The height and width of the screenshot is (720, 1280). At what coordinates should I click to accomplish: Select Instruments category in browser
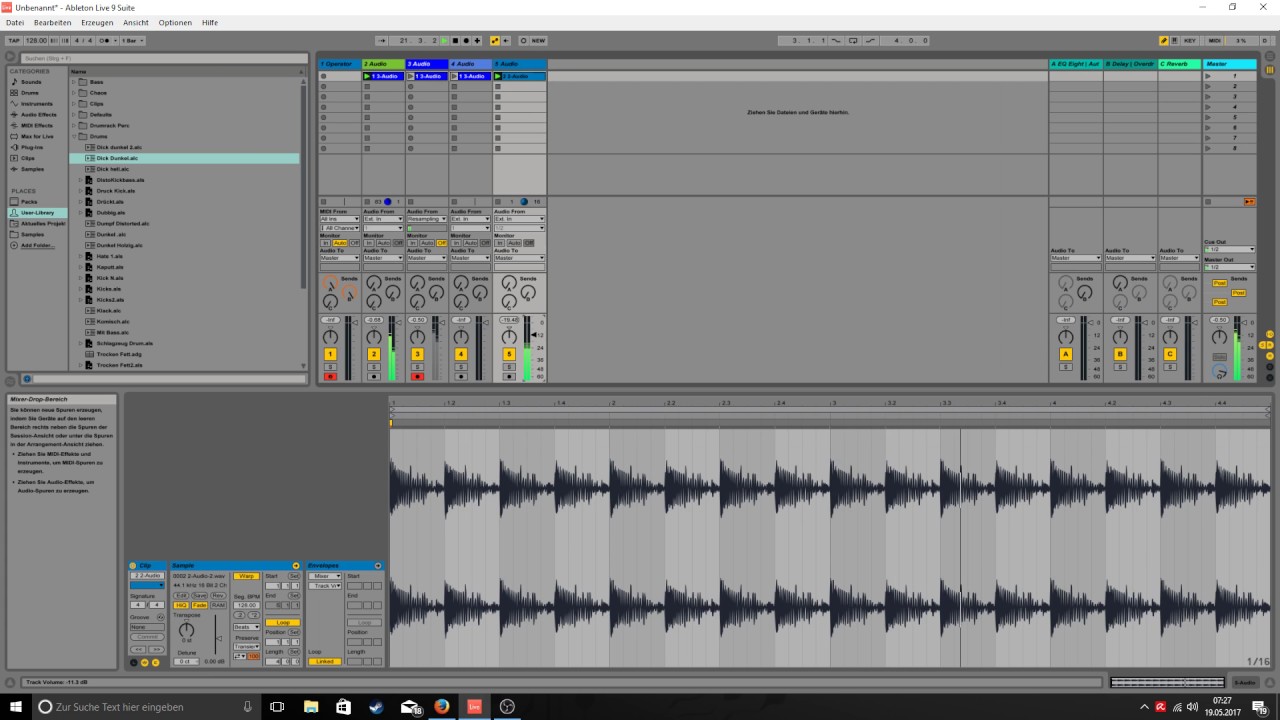click(x=36, y=104)
